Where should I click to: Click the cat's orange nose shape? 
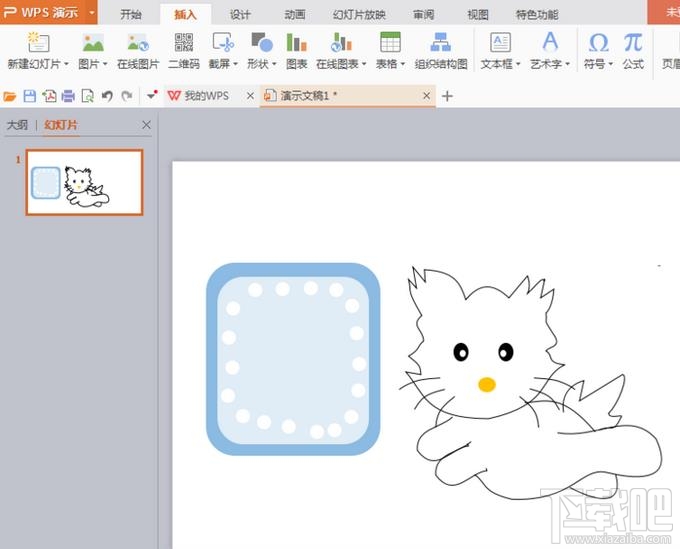click(487, 384)
